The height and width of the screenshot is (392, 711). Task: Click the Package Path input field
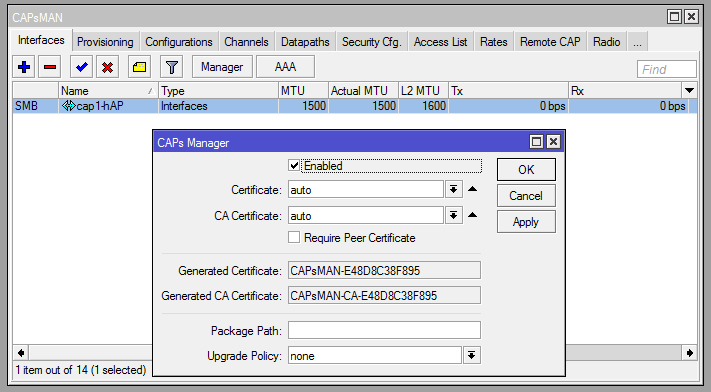(384, 330)
